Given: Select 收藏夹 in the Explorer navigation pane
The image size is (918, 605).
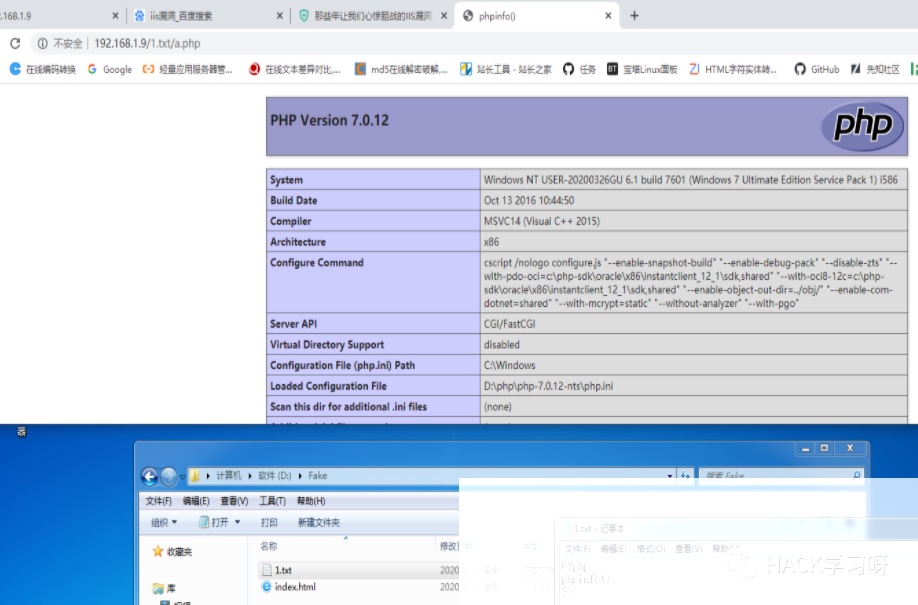Looking at the screenshot, I should point(173,551).
